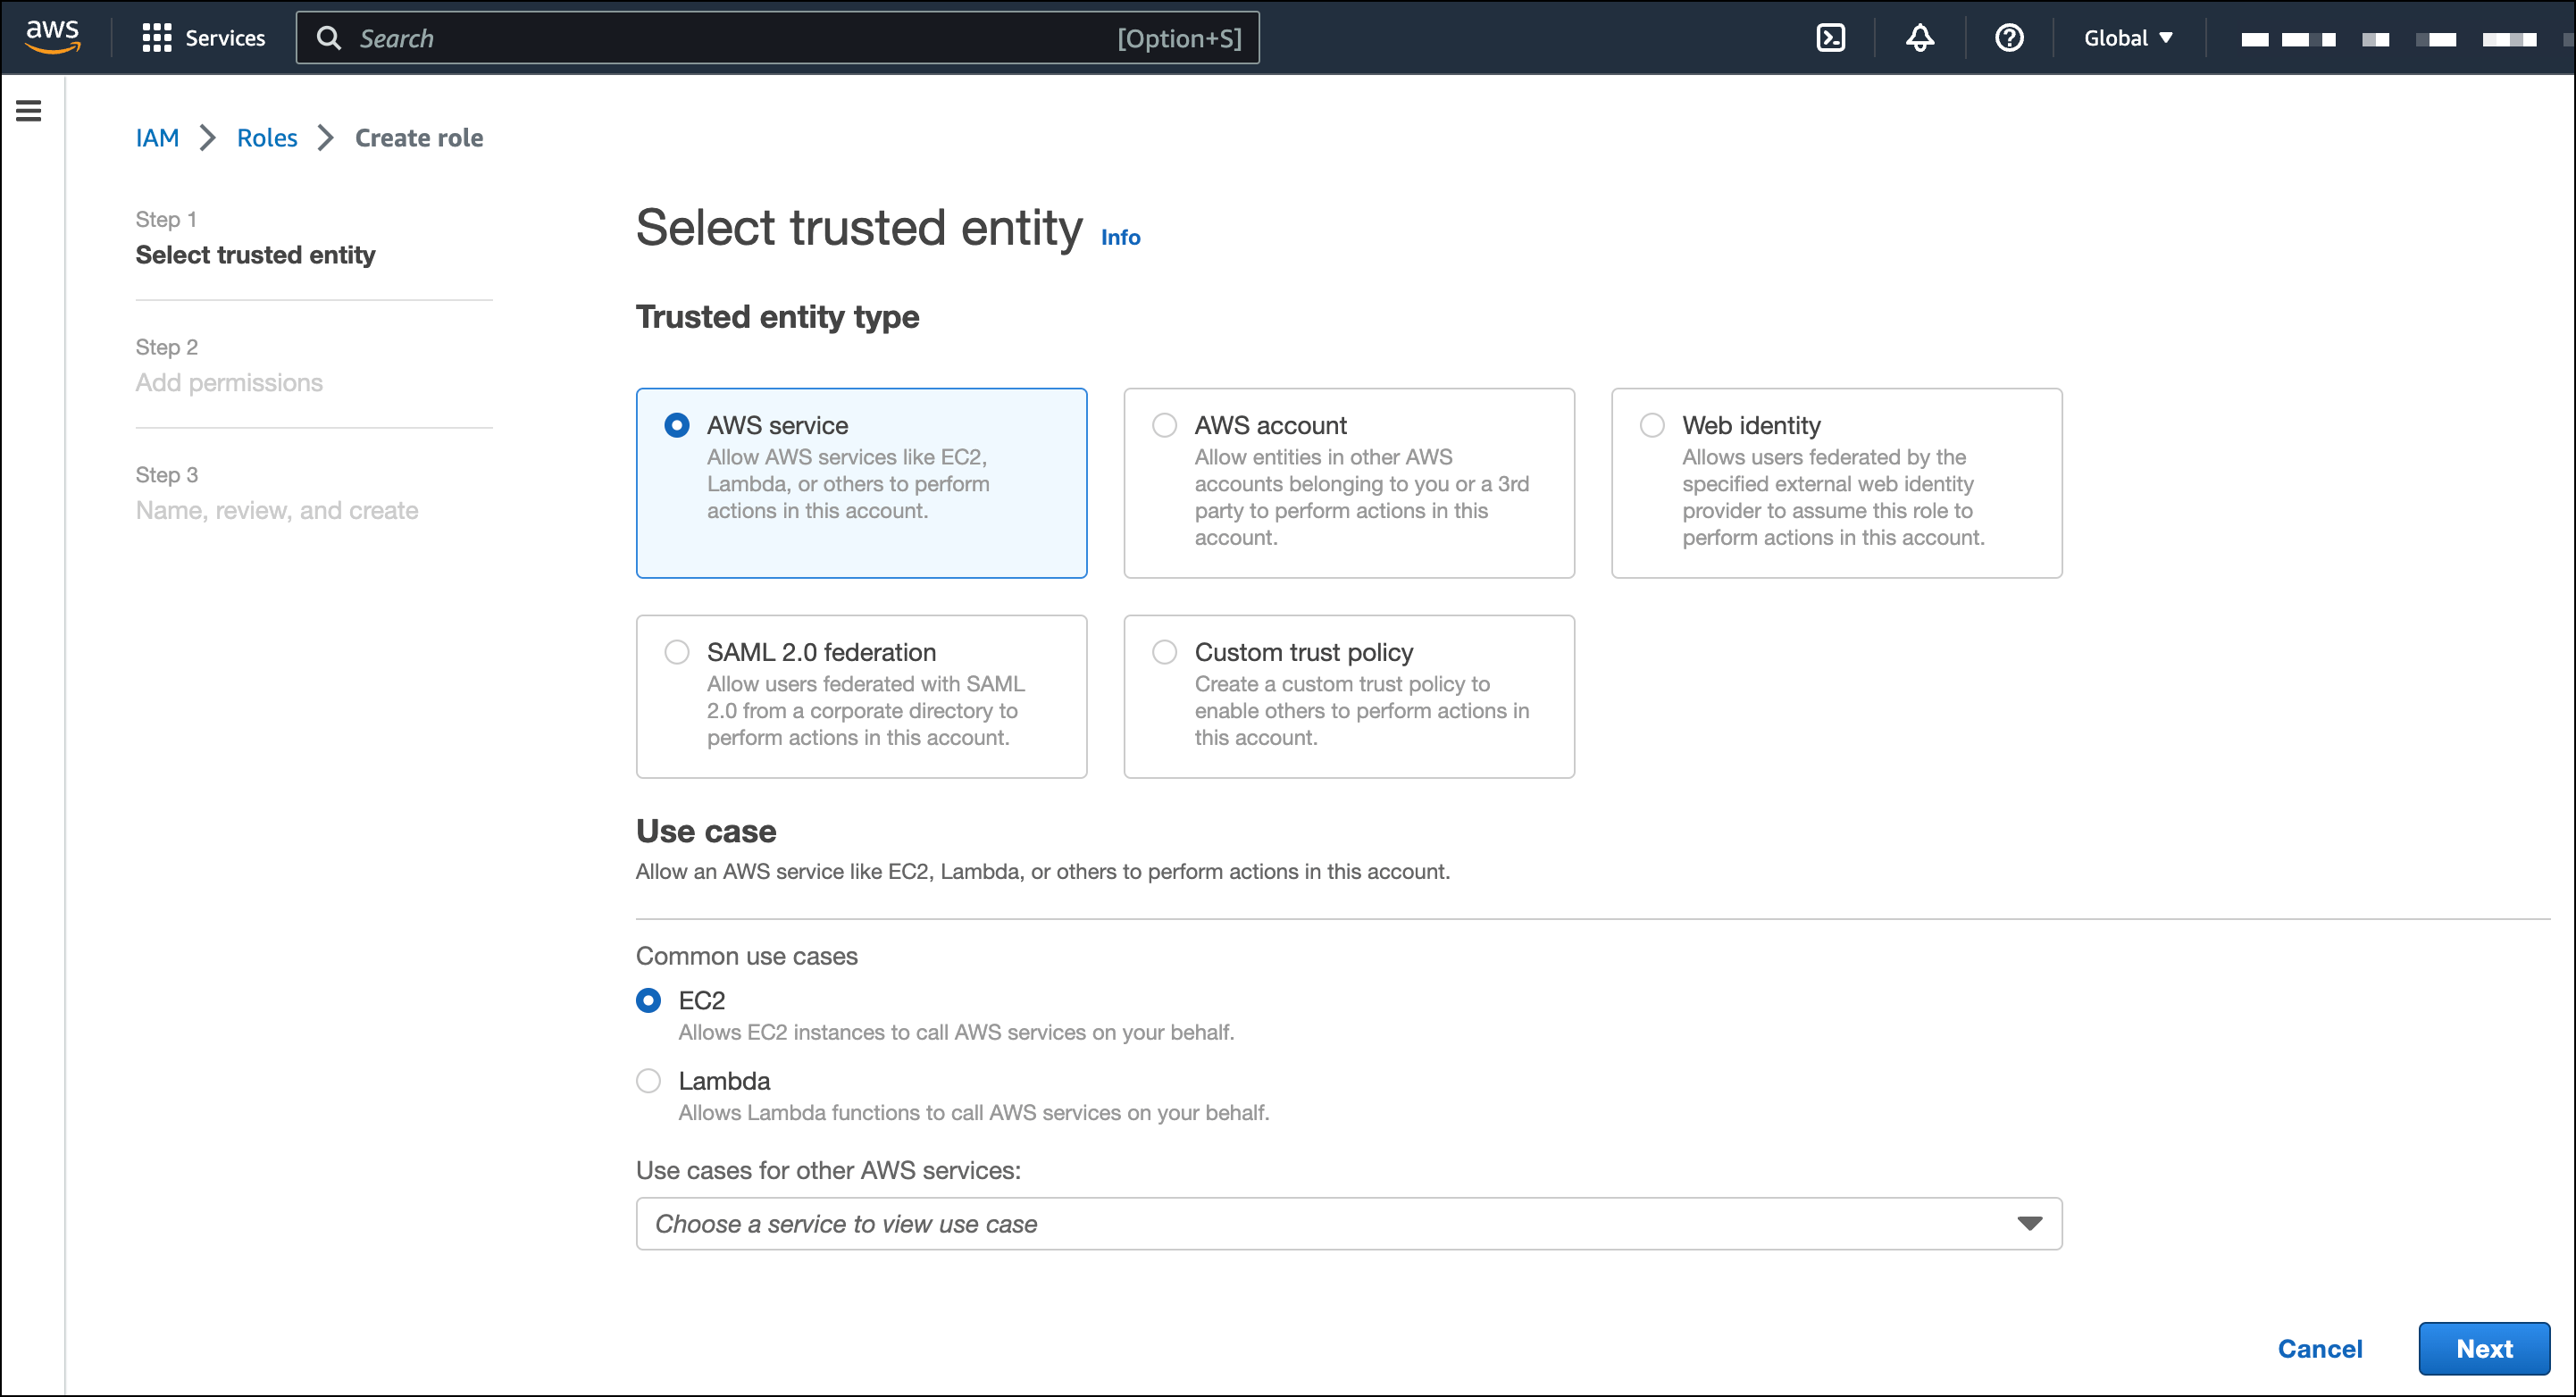Select the Web identity trusted entity
This screenshot has width=2576, height=1397.
coord(1652,425)
